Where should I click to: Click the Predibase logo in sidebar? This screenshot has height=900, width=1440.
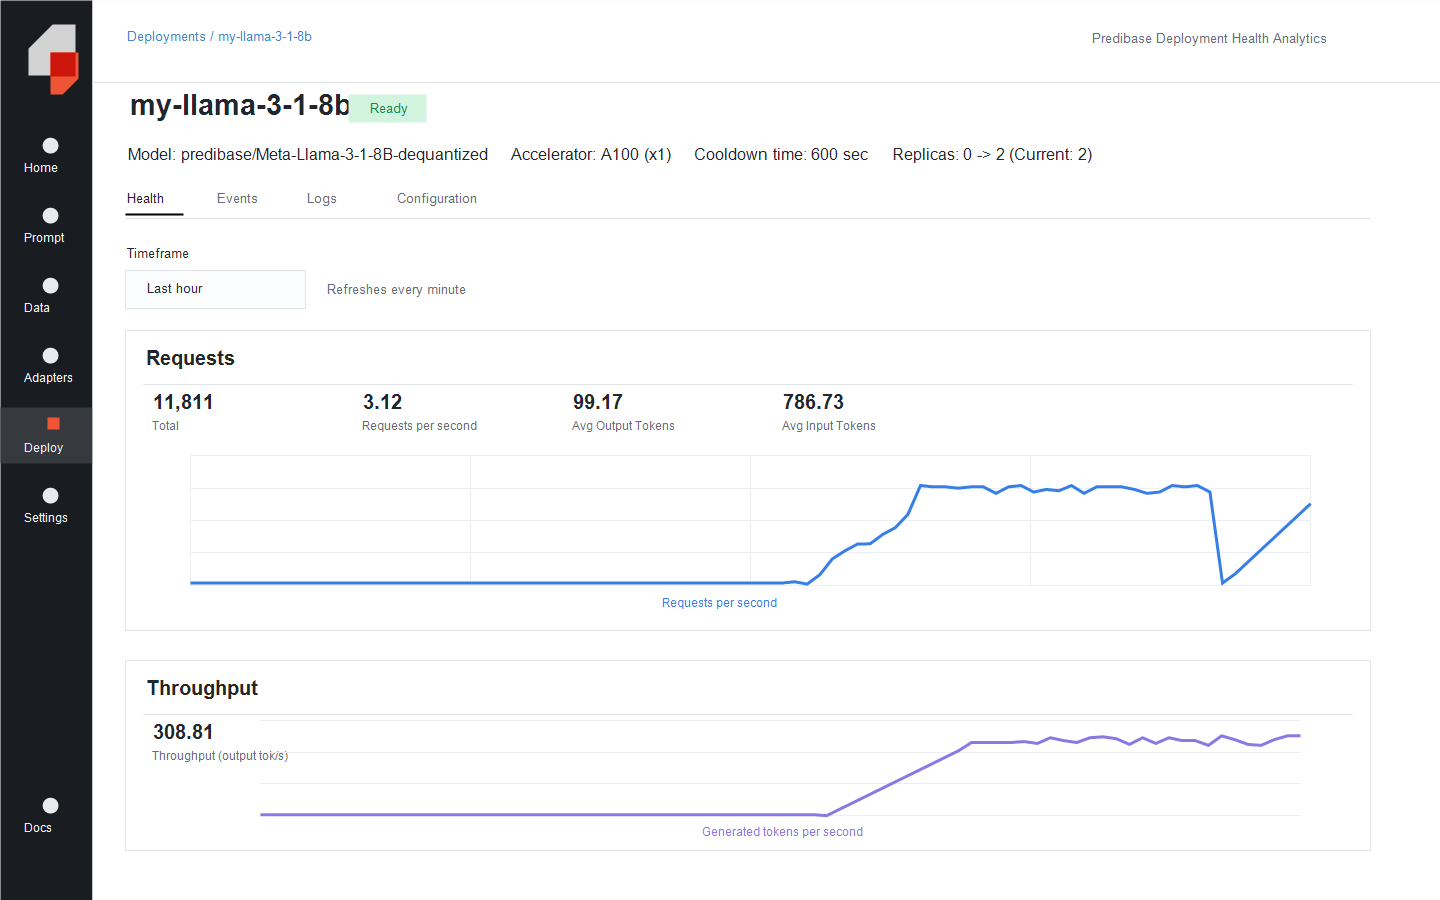tap(53, 59)
